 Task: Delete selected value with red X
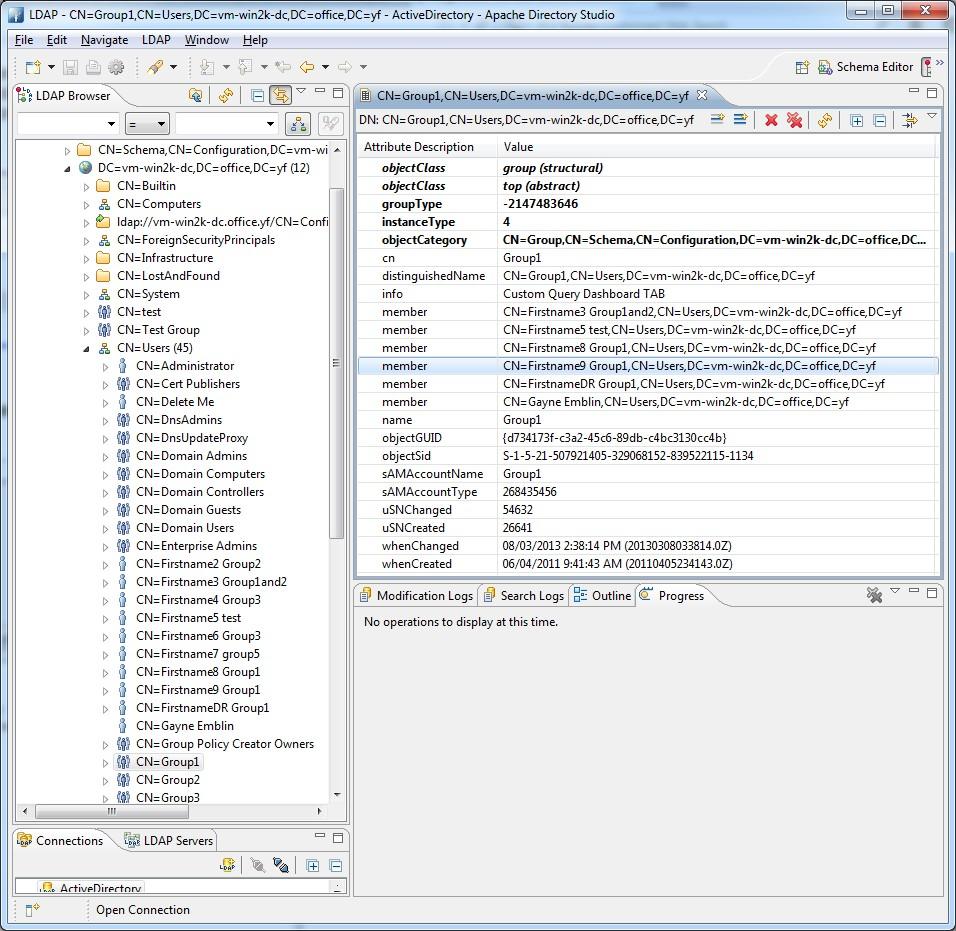pos(771,120)
